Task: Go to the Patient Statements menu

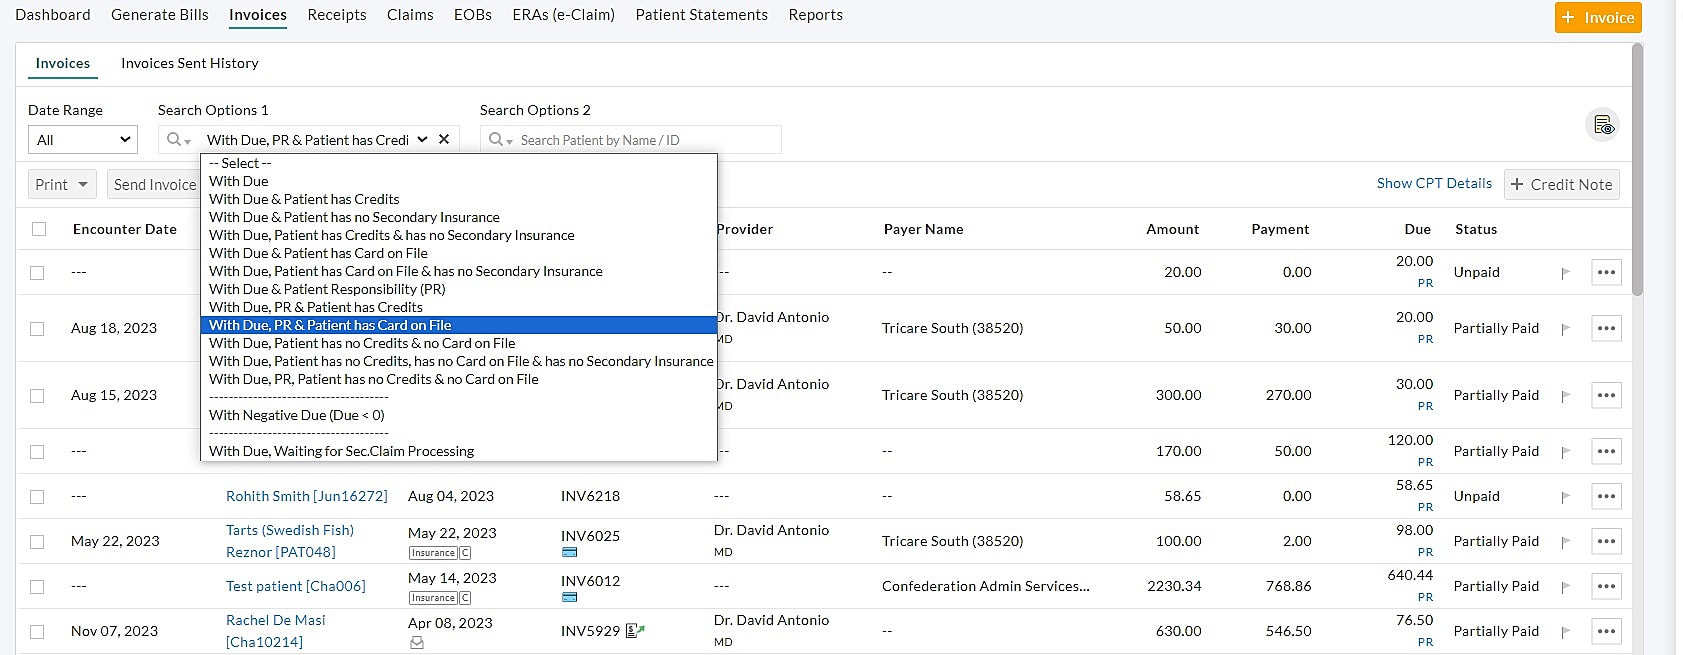Action: tap(701, 15)
